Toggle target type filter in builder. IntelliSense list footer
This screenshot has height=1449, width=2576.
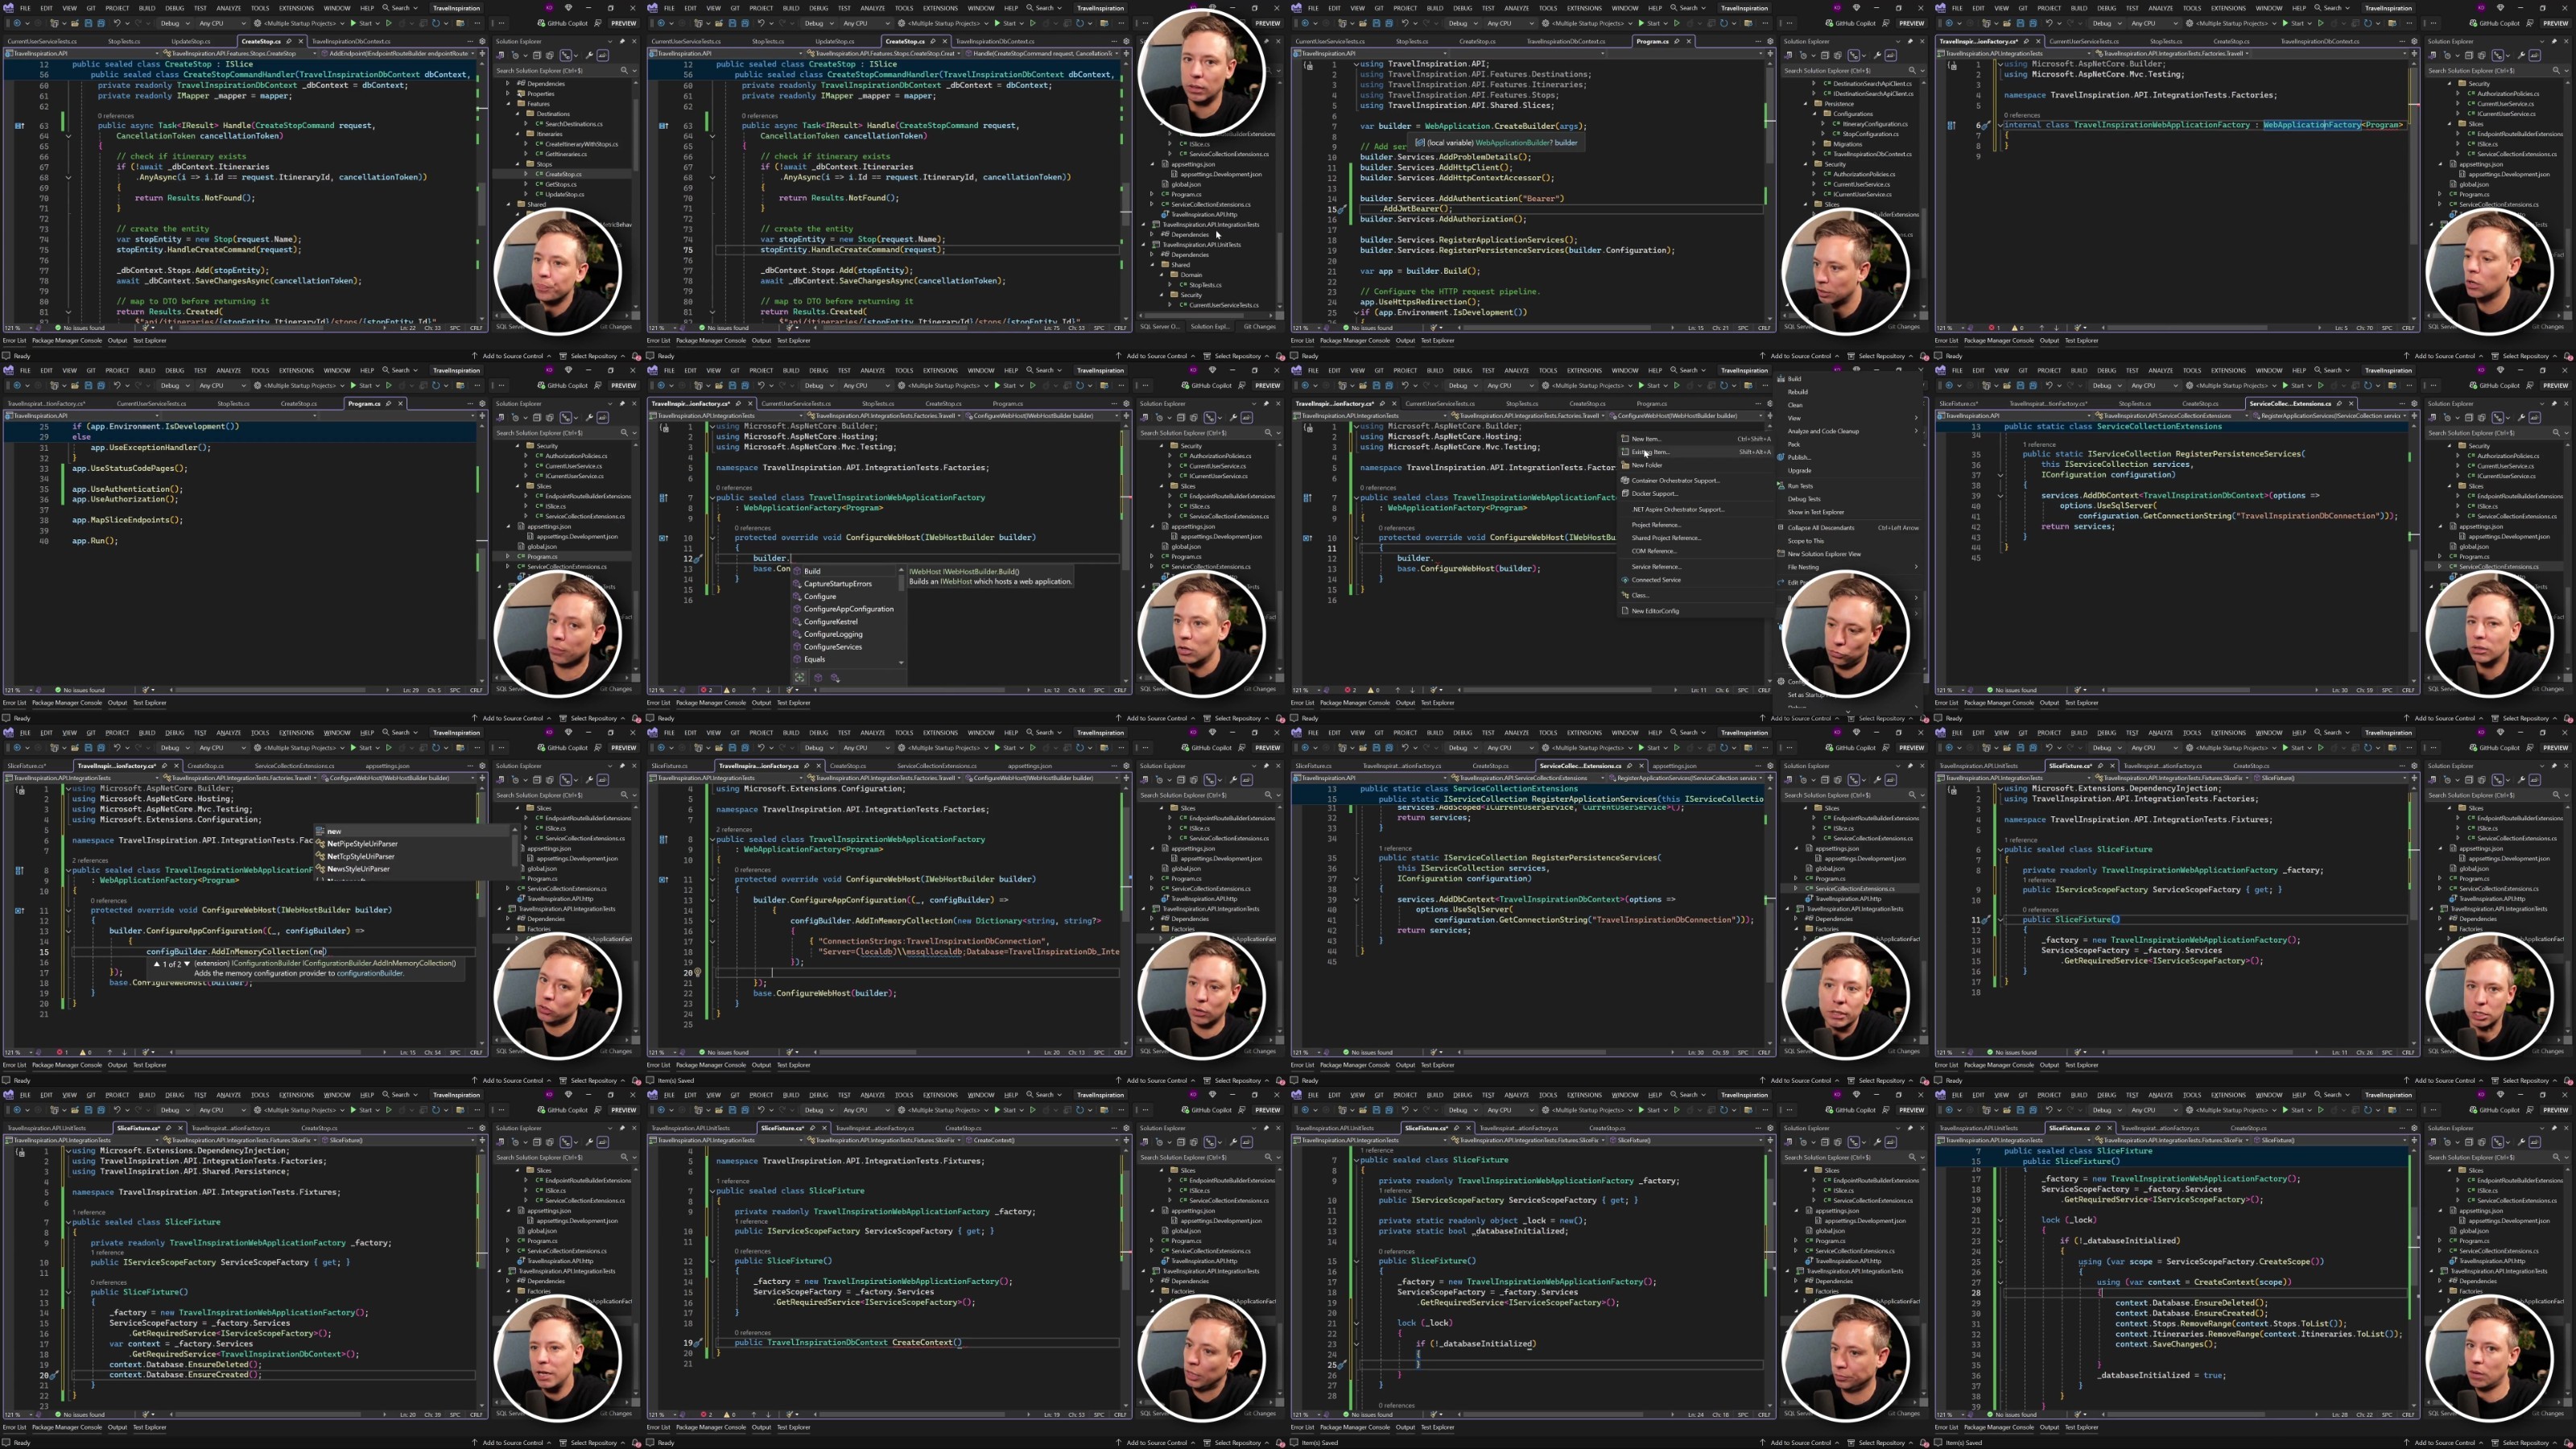tap(800, 677)
